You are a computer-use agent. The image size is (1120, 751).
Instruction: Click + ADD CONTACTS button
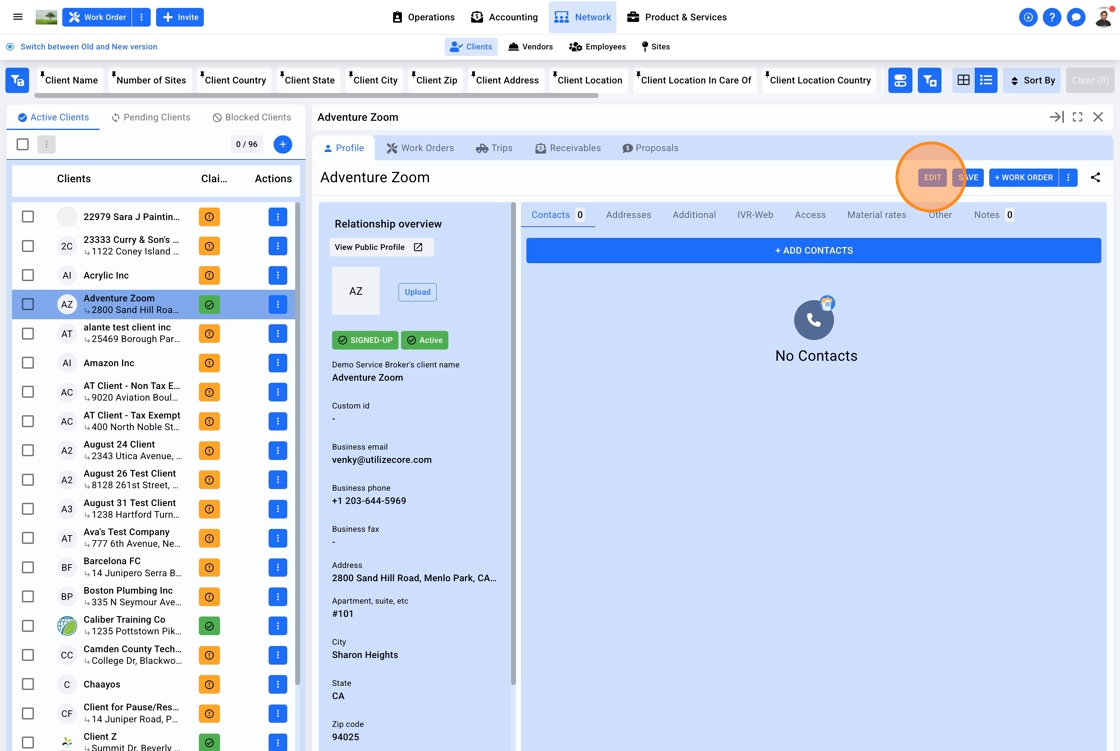pos(814,250)
